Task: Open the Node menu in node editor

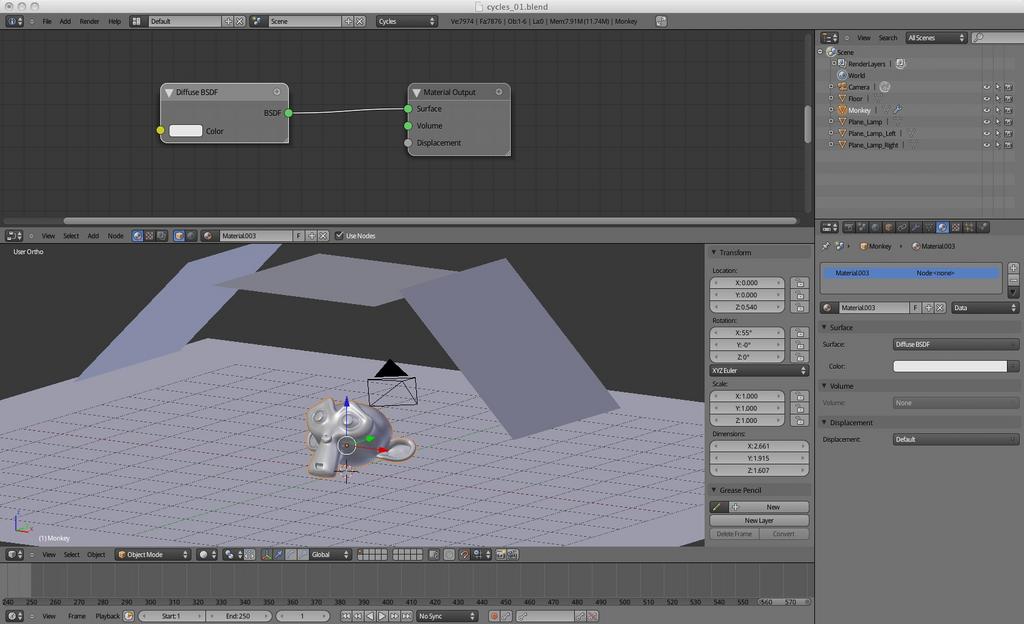Action: [116, 236]
